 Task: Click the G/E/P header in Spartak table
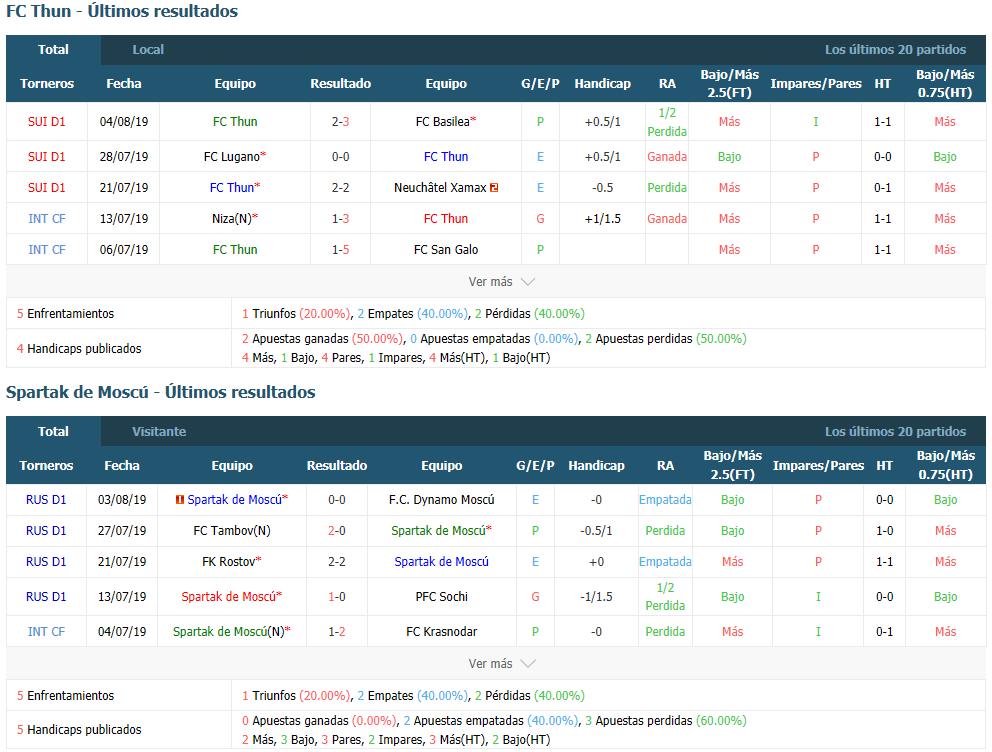(x=535, y=465)
